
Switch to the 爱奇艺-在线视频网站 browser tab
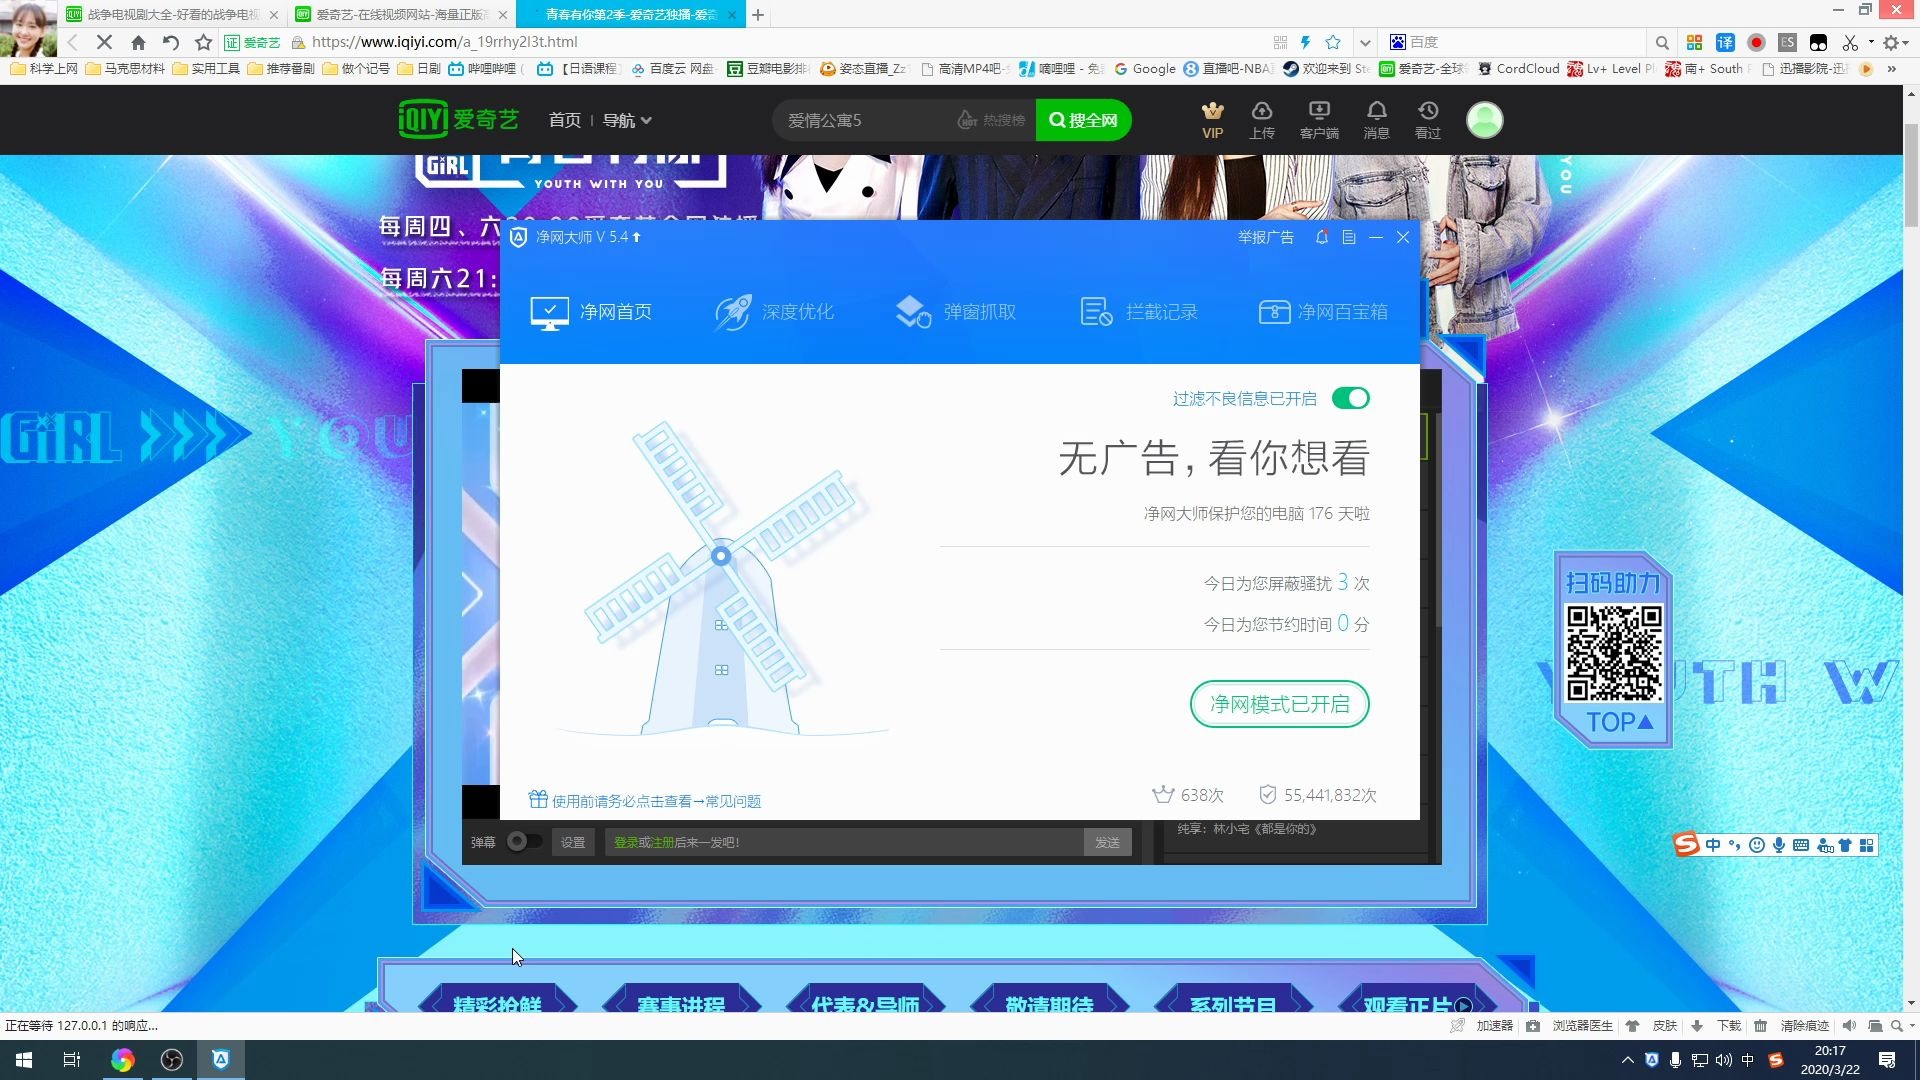401,15
